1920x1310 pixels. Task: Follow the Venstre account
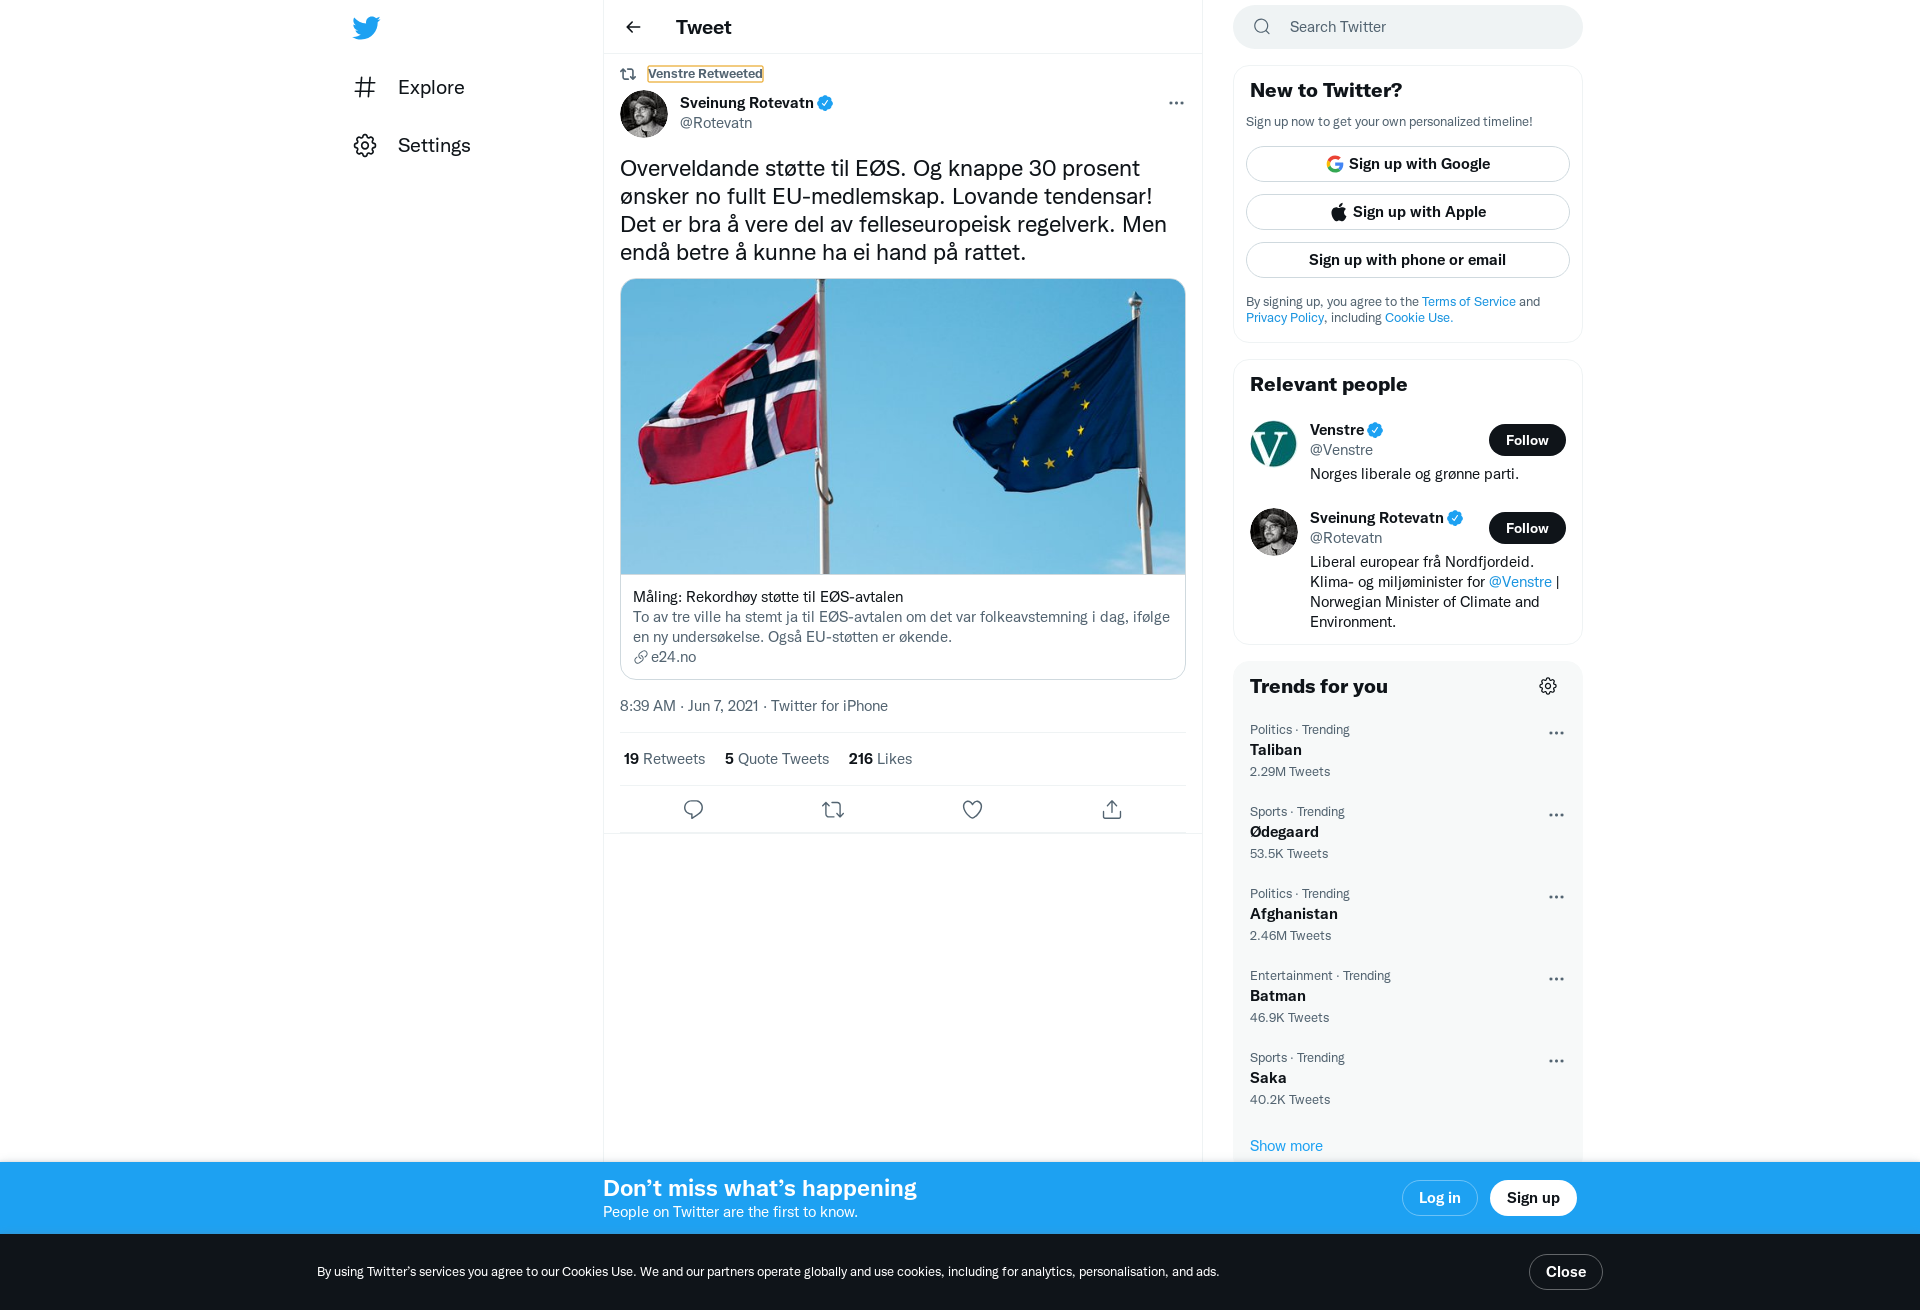tap(1527, 440)
